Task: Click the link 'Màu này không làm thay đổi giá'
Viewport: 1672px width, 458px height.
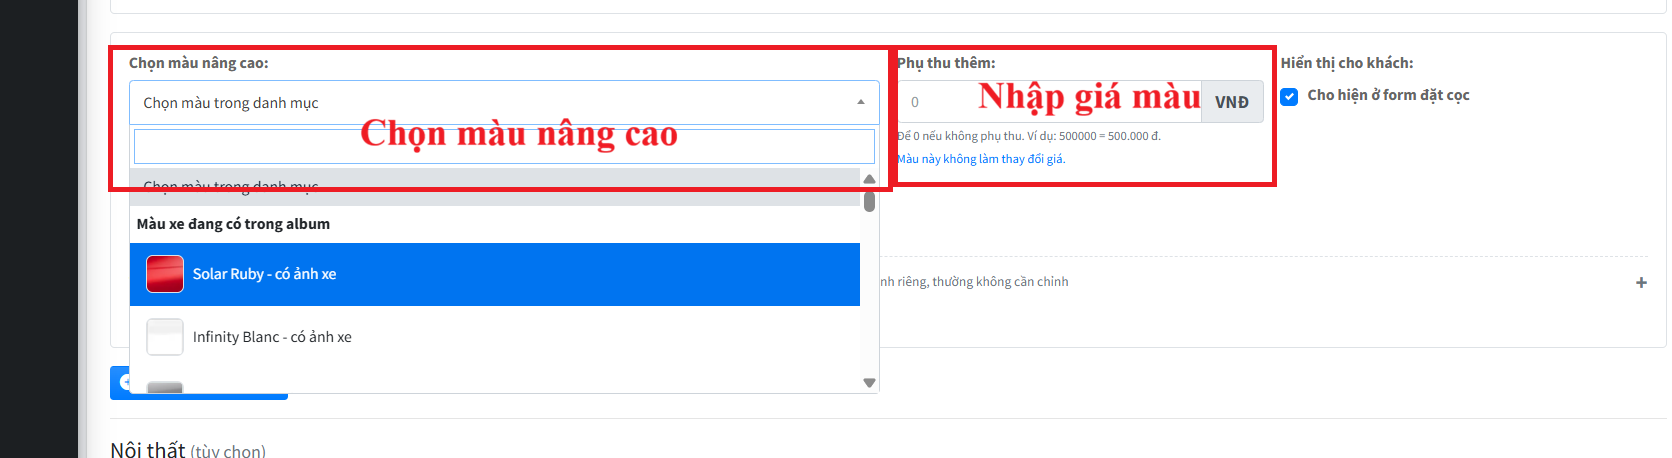Action: coord(981,159)
